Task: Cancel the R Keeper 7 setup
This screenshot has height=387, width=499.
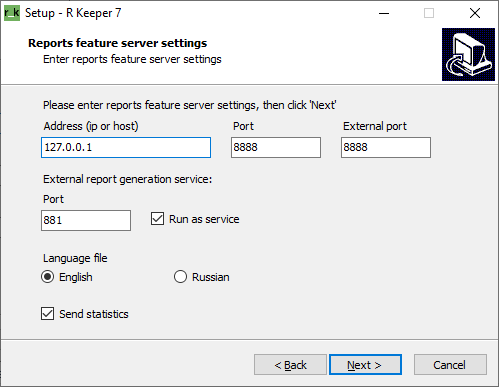Action: coord(450,365)
